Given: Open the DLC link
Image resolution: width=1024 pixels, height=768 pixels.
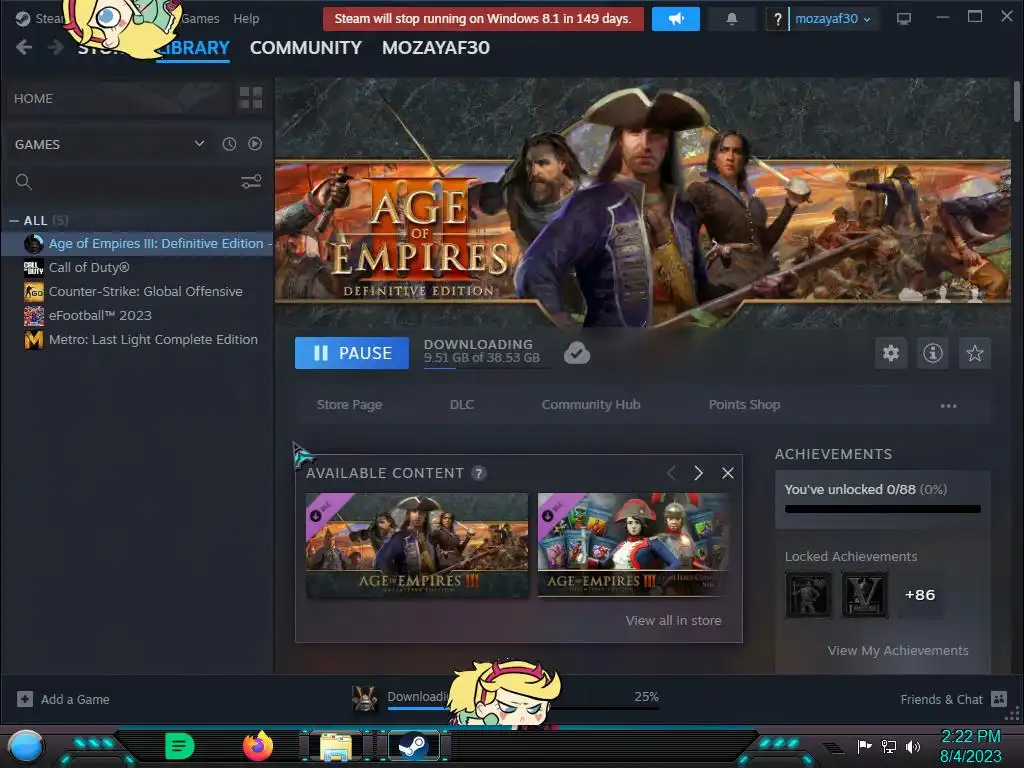Looking at the screenshot, I should 462,405.
